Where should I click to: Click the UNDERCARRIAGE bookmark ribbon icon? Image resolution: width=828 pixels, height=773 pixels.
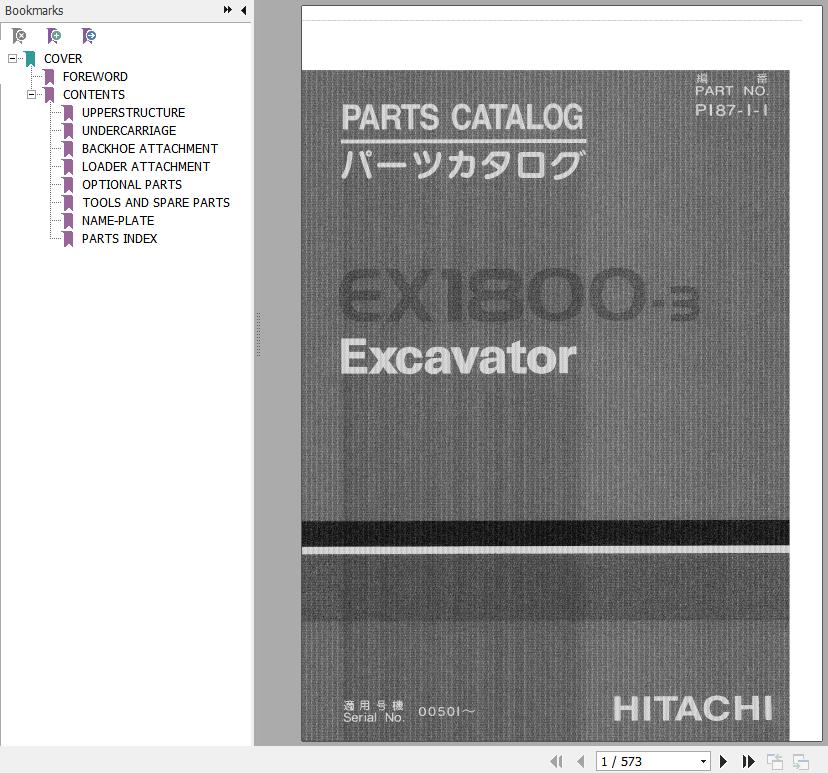coord(68,131)
